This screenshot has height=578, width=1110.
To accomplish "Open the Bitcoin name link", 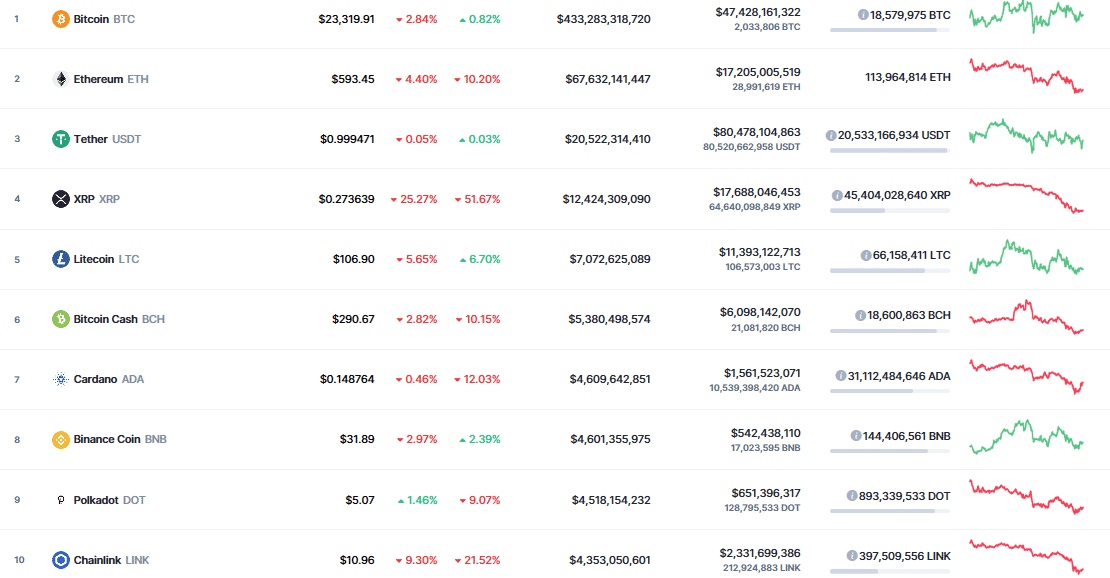I will pos(91,19).
